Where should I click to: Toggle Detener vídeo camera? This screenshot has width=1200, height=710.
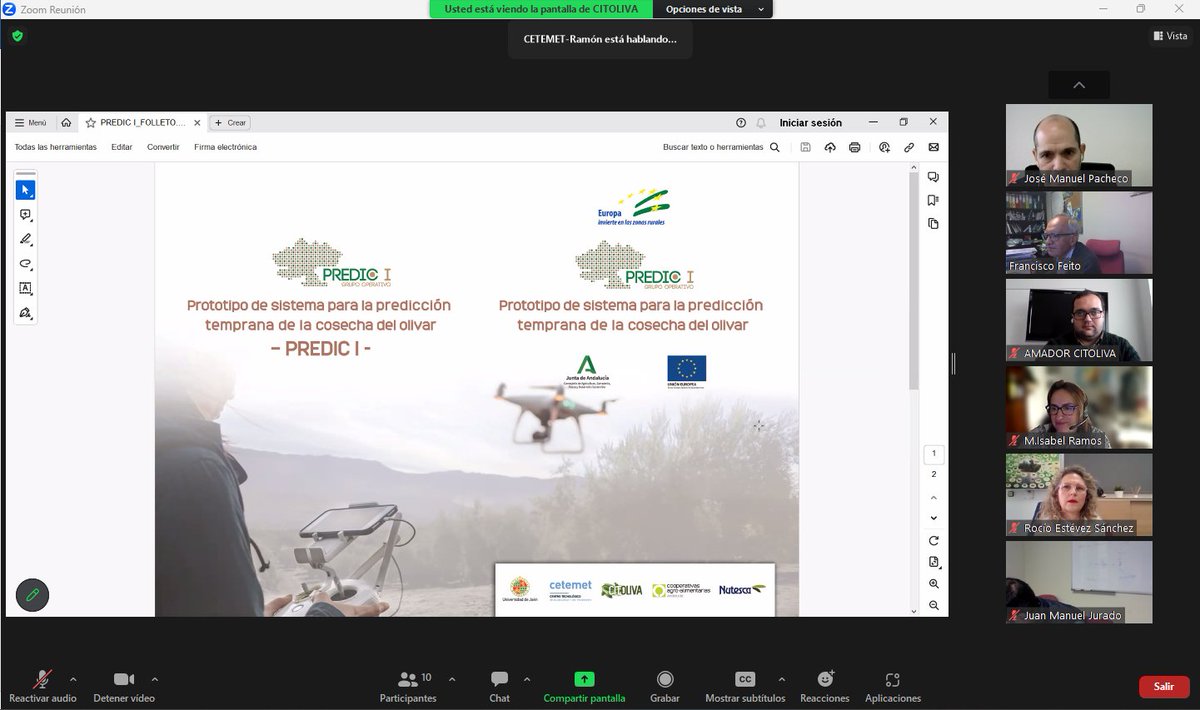(x=124, y=686)
